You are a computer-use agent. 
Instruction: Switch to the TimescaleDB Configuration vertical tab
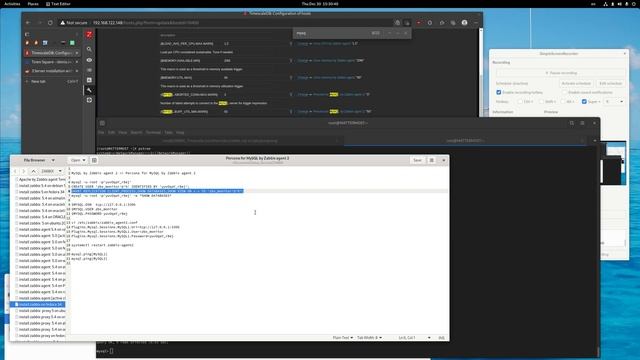pos(51,53)
